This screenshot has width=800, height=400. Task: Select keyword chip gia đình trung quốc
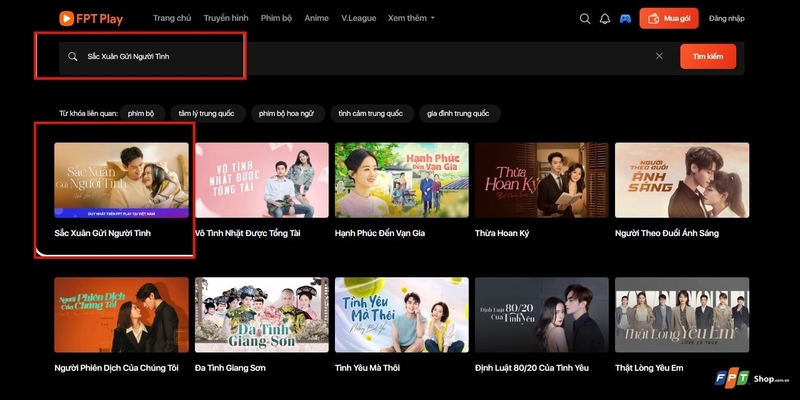coord(459,113)
